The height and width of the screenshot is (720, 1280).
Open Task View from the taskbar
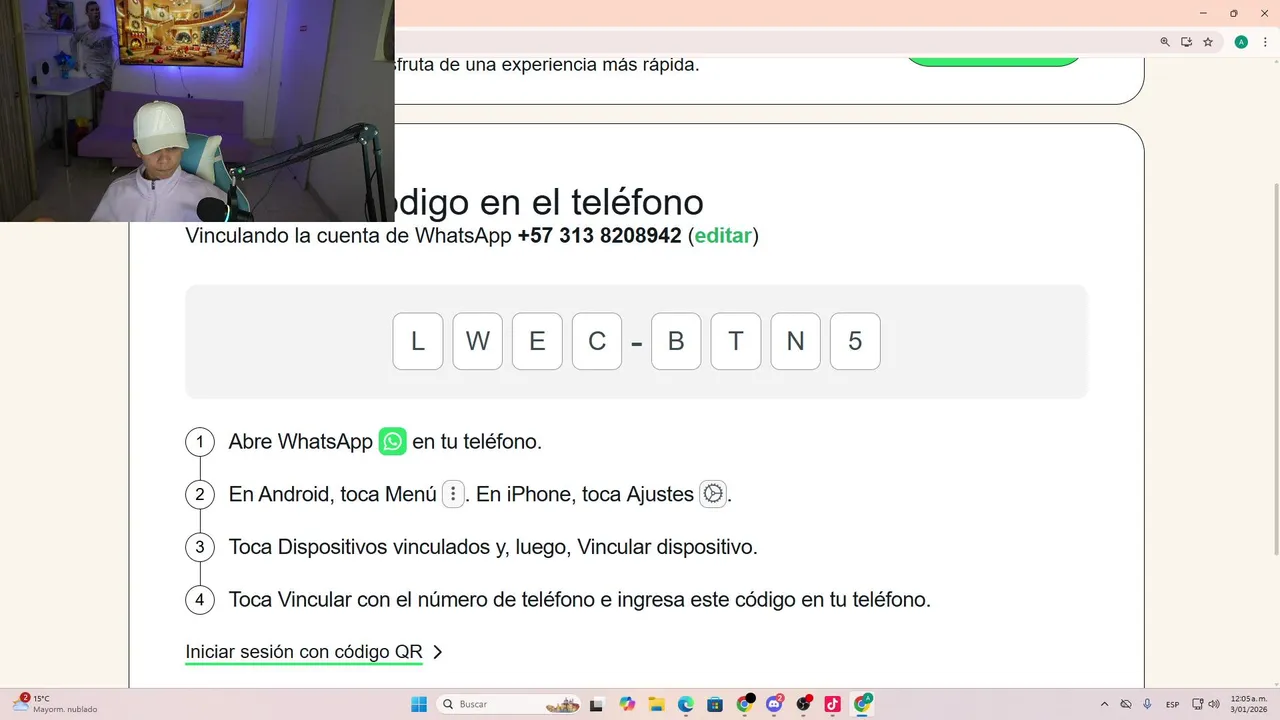click(x=597, y=704)
